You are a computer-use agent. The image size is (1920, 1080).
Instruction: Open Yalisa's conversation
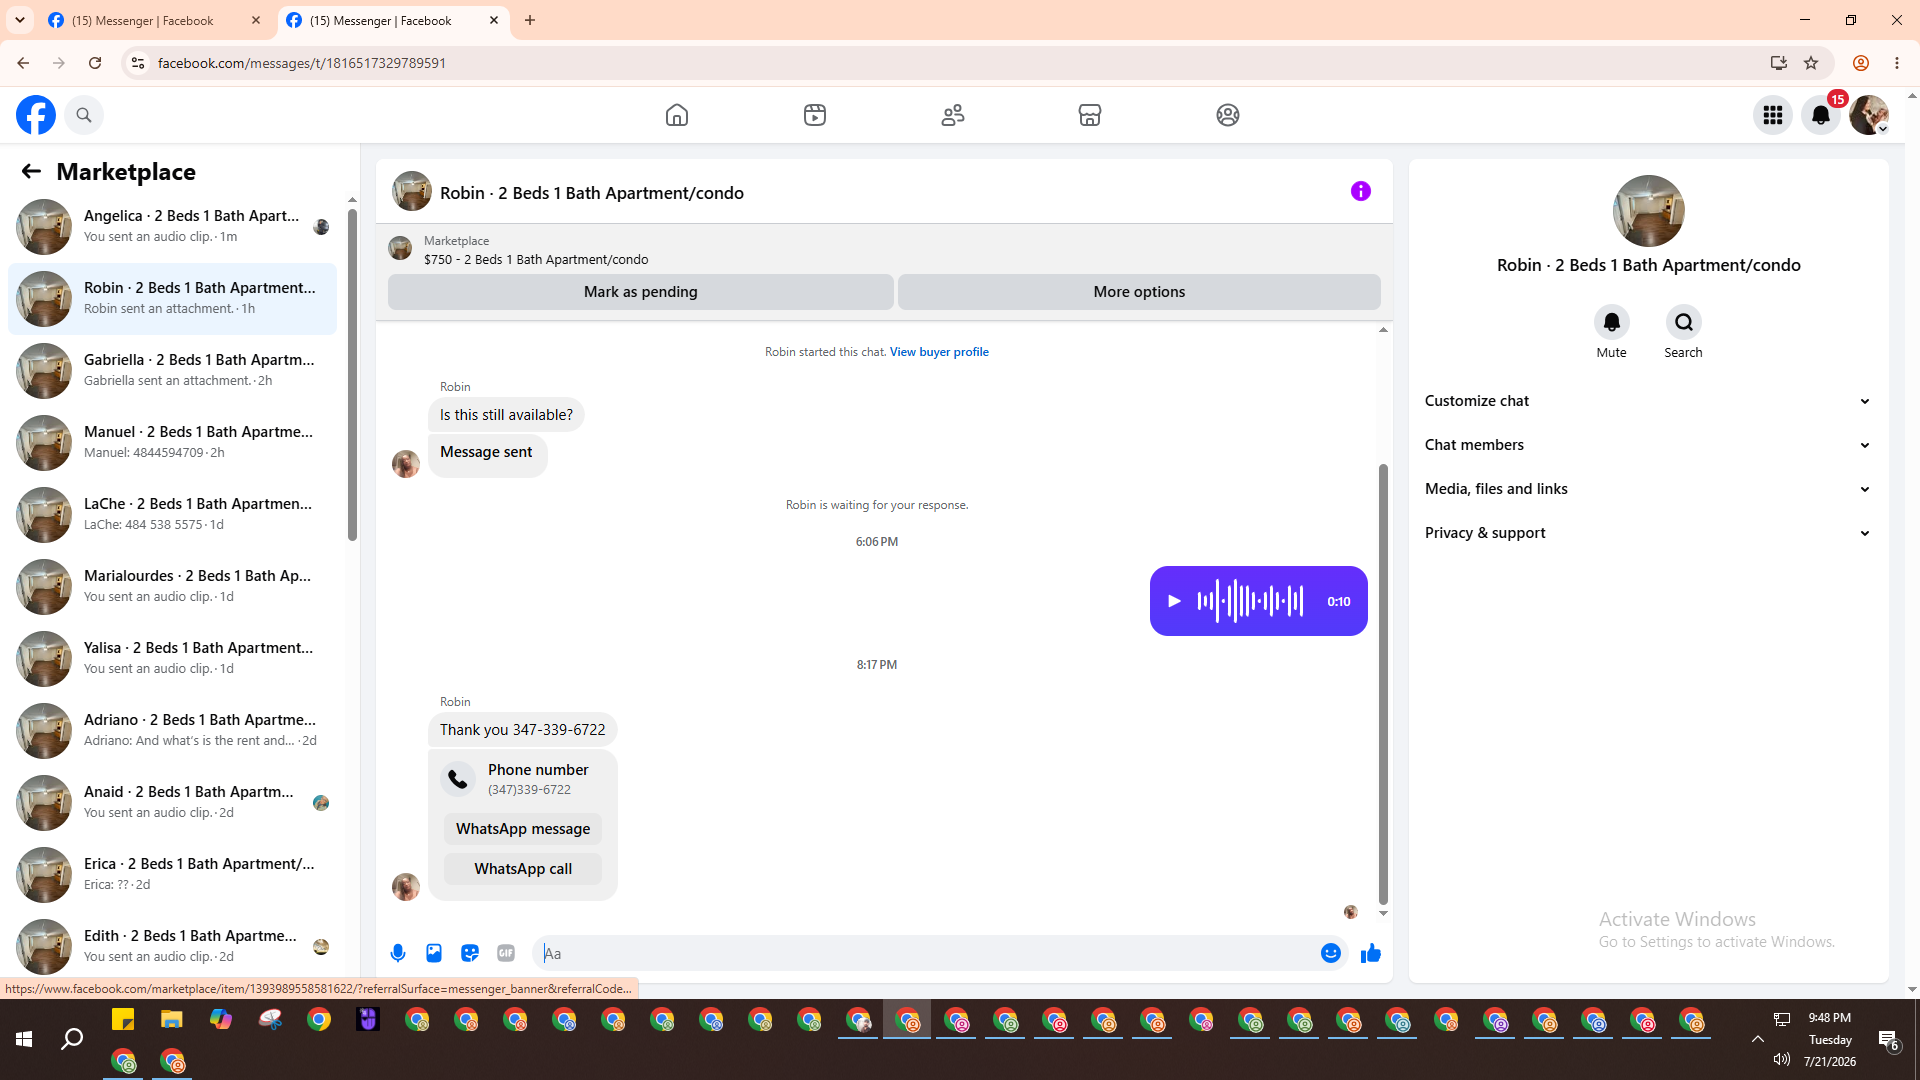click(172, 659)
